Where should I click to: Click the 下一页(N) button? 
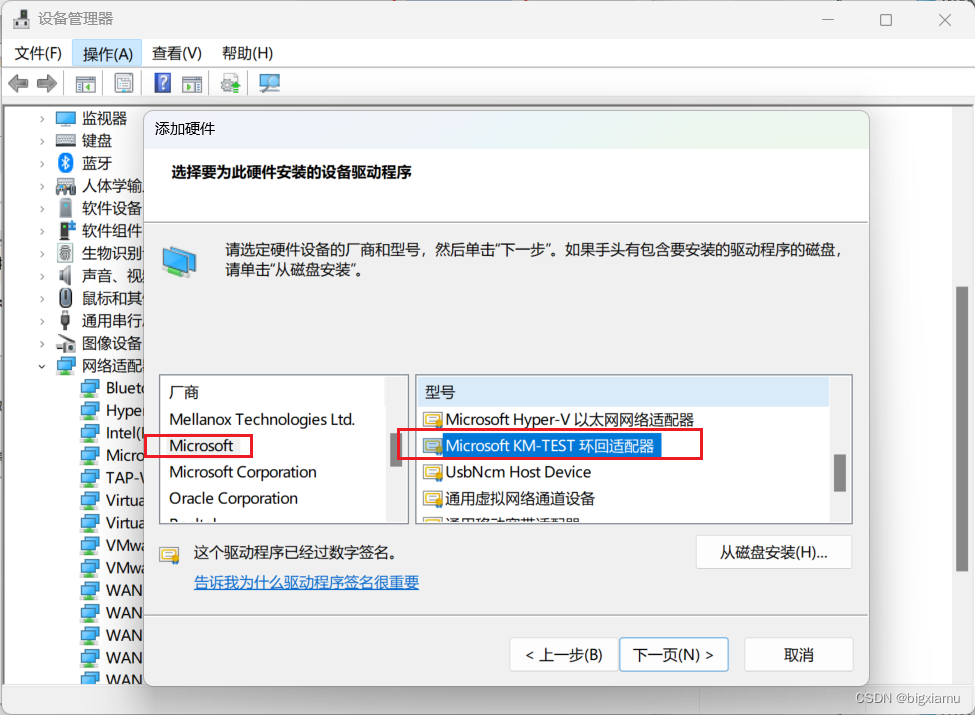coord(673,655)
